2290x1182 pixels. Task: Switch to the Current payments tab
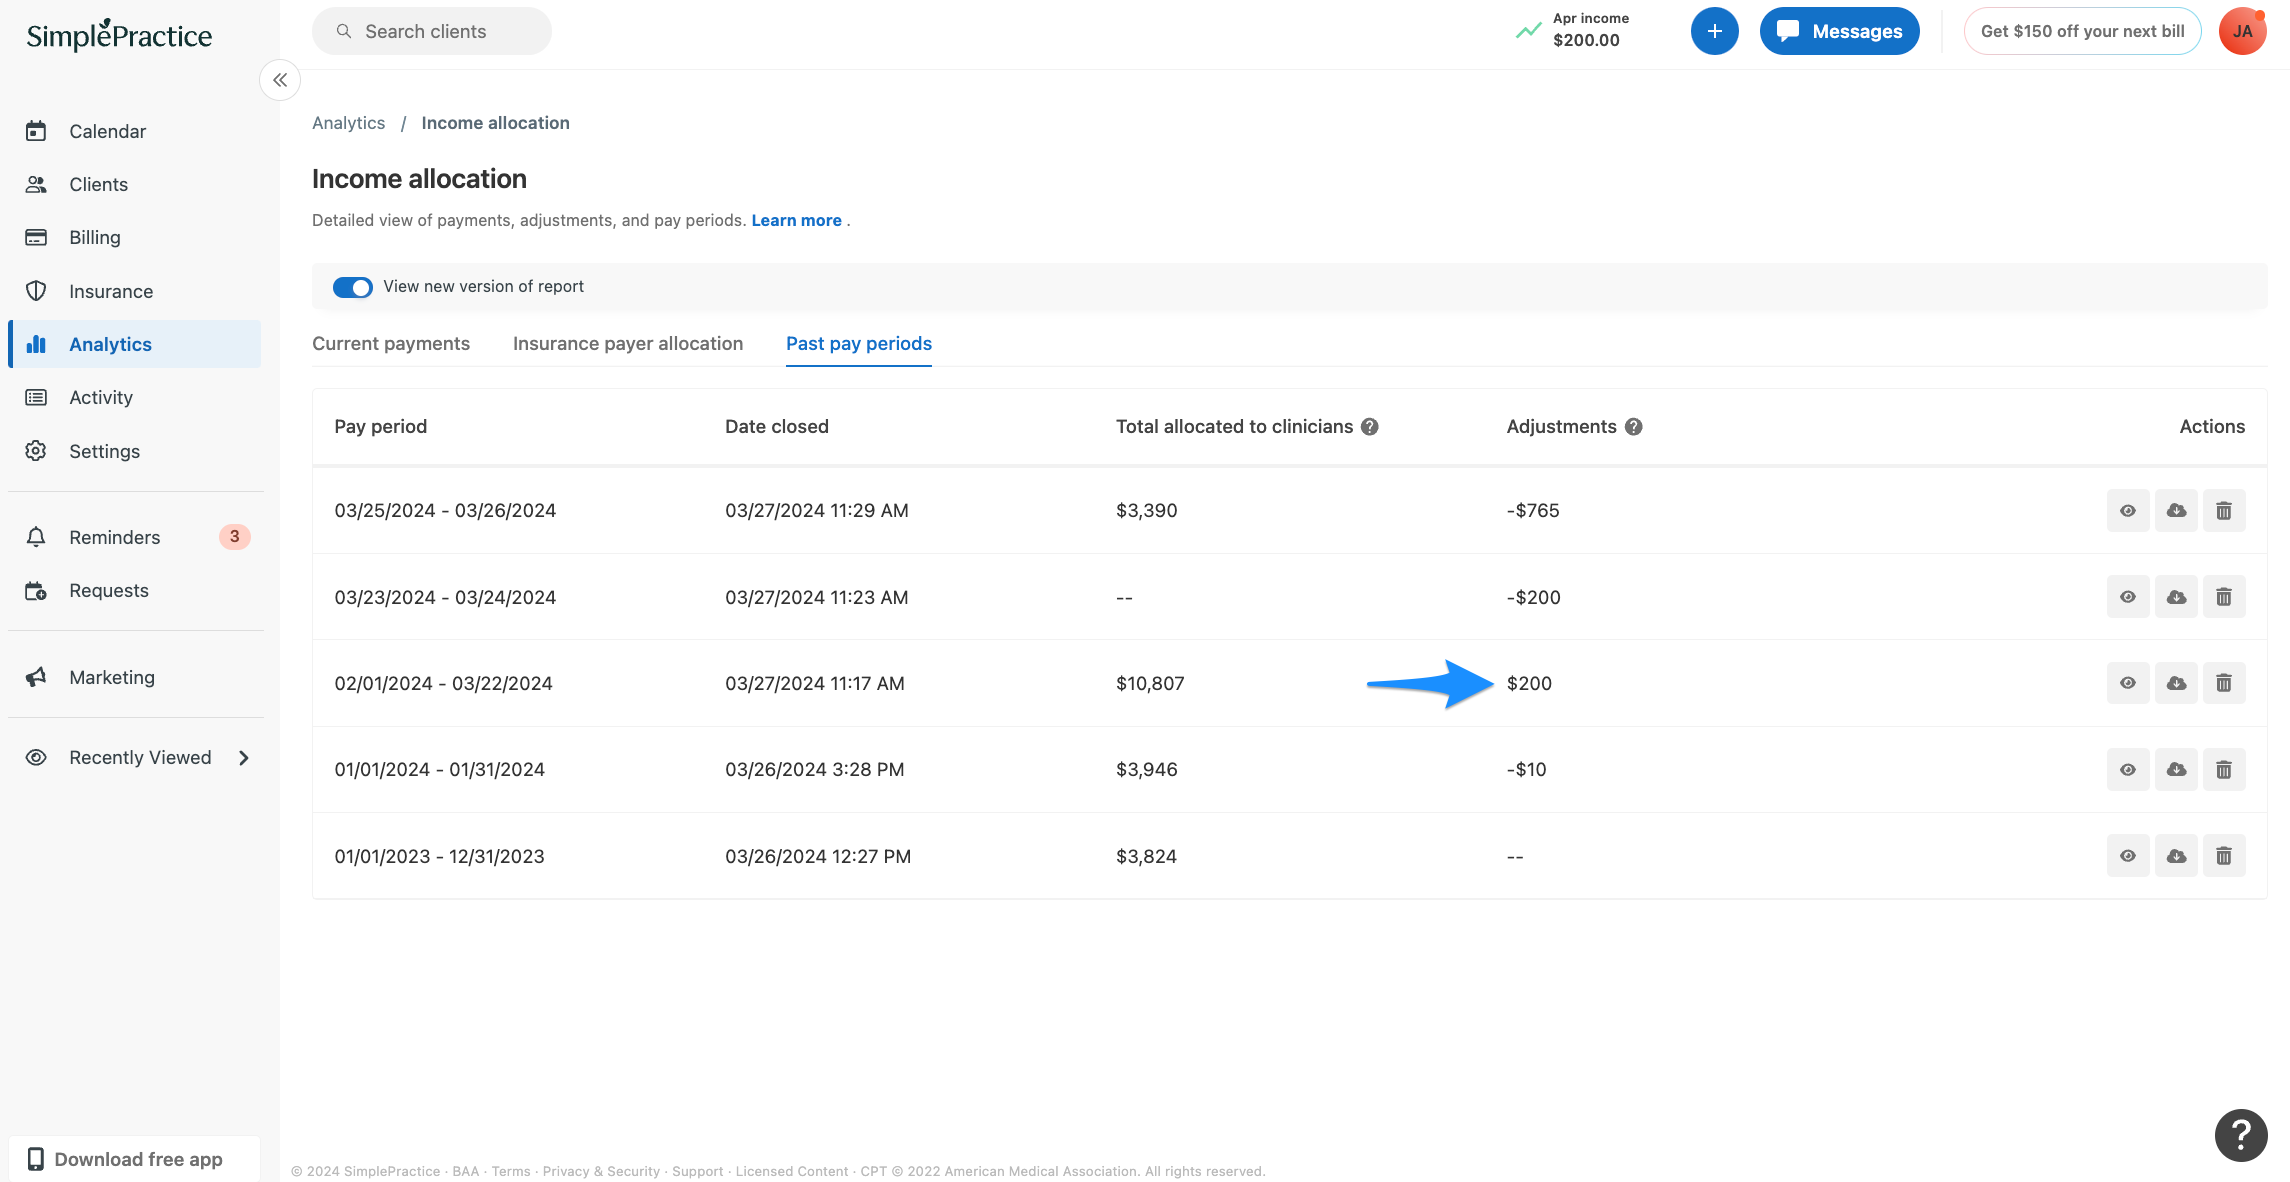(391, 343)
